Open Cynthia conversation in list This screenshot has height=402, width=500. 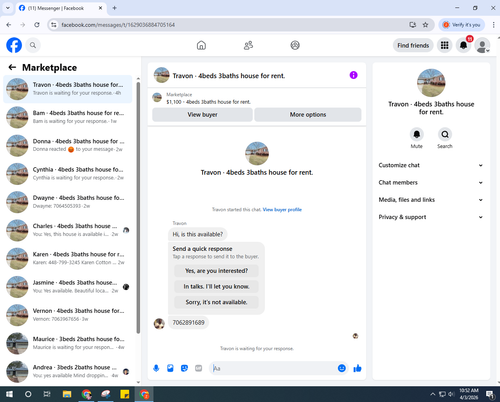(x=68, y=174)
